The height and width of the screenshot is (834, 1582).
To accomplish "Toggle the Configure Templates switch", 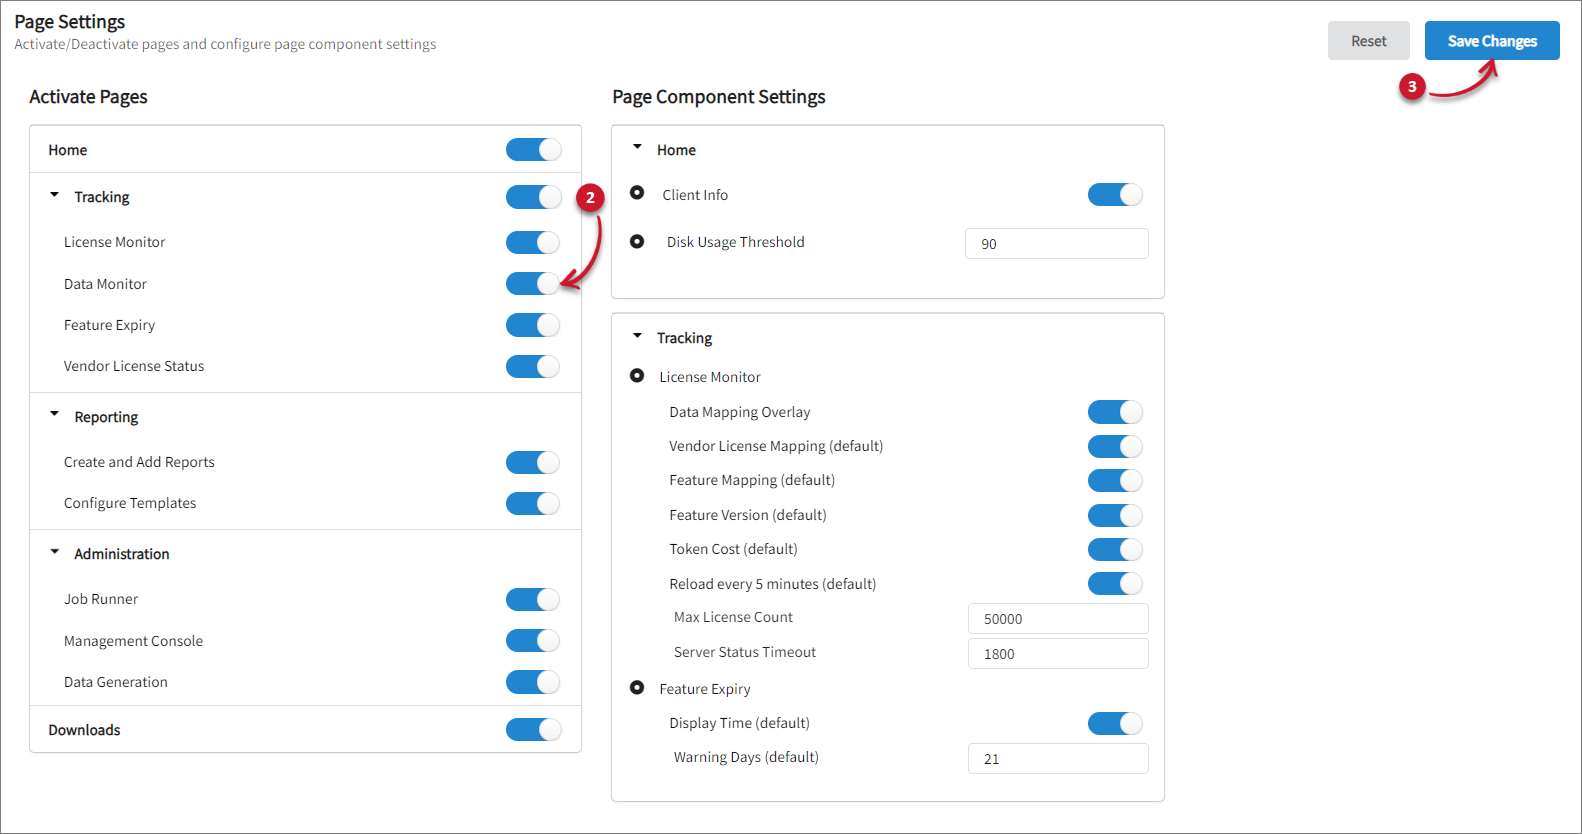I will 533,503.
